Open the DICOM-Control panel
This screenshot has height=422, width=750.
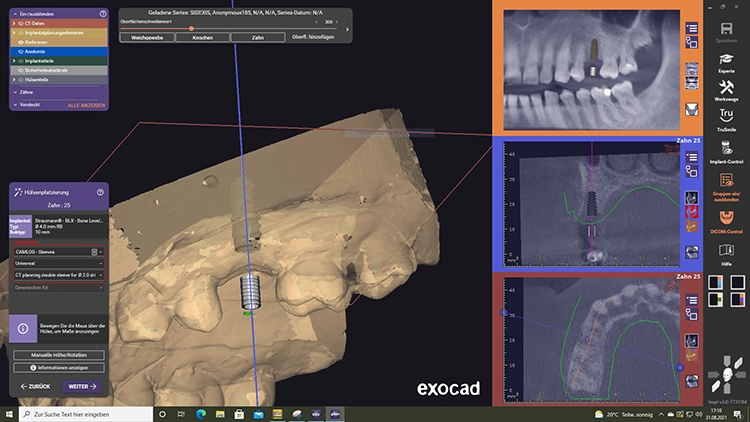coord(726,218)
